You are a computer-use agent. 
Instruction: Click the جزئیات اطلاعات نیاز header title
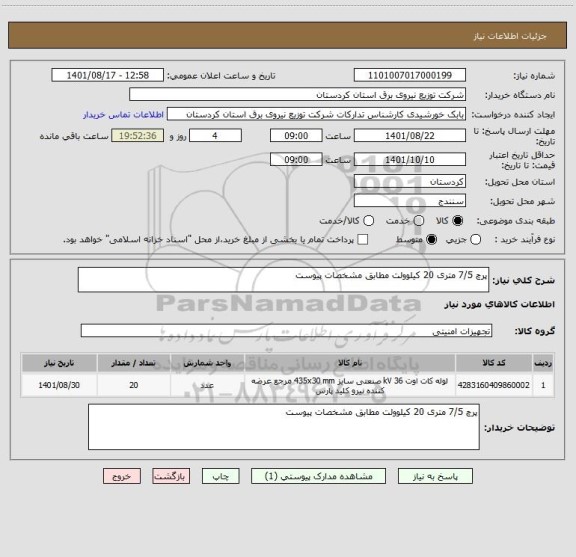[510, 36]
